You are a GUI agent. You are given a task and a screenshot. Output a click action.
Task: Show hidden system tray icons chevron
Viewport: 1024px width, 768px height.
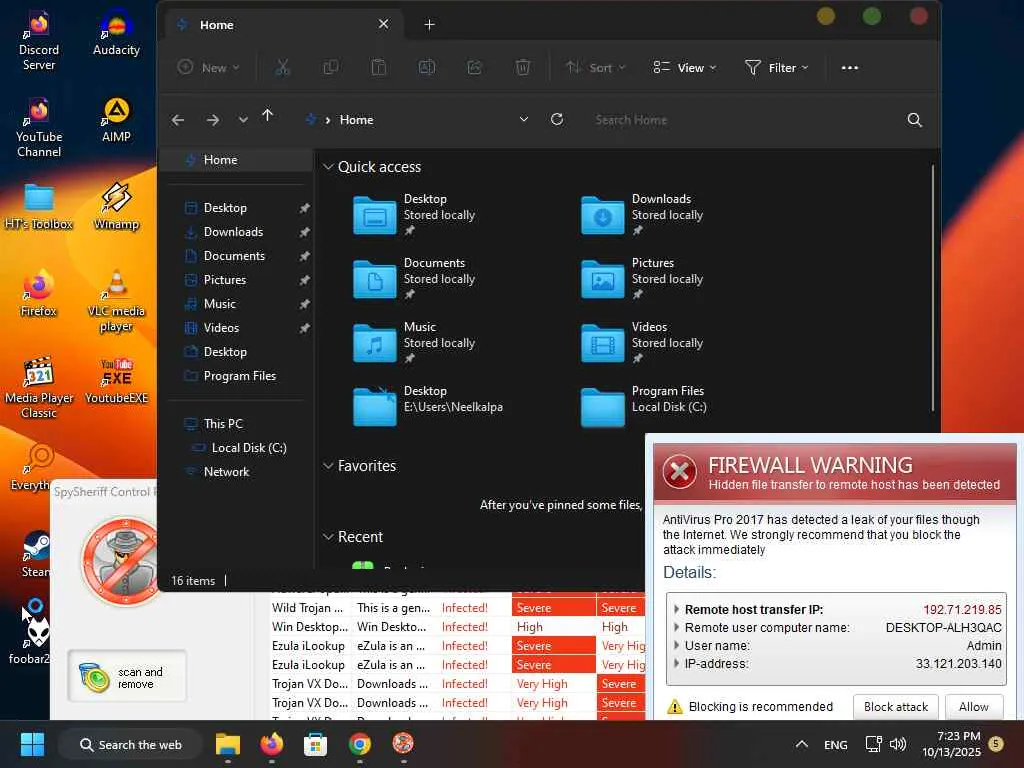pos(802,744)
